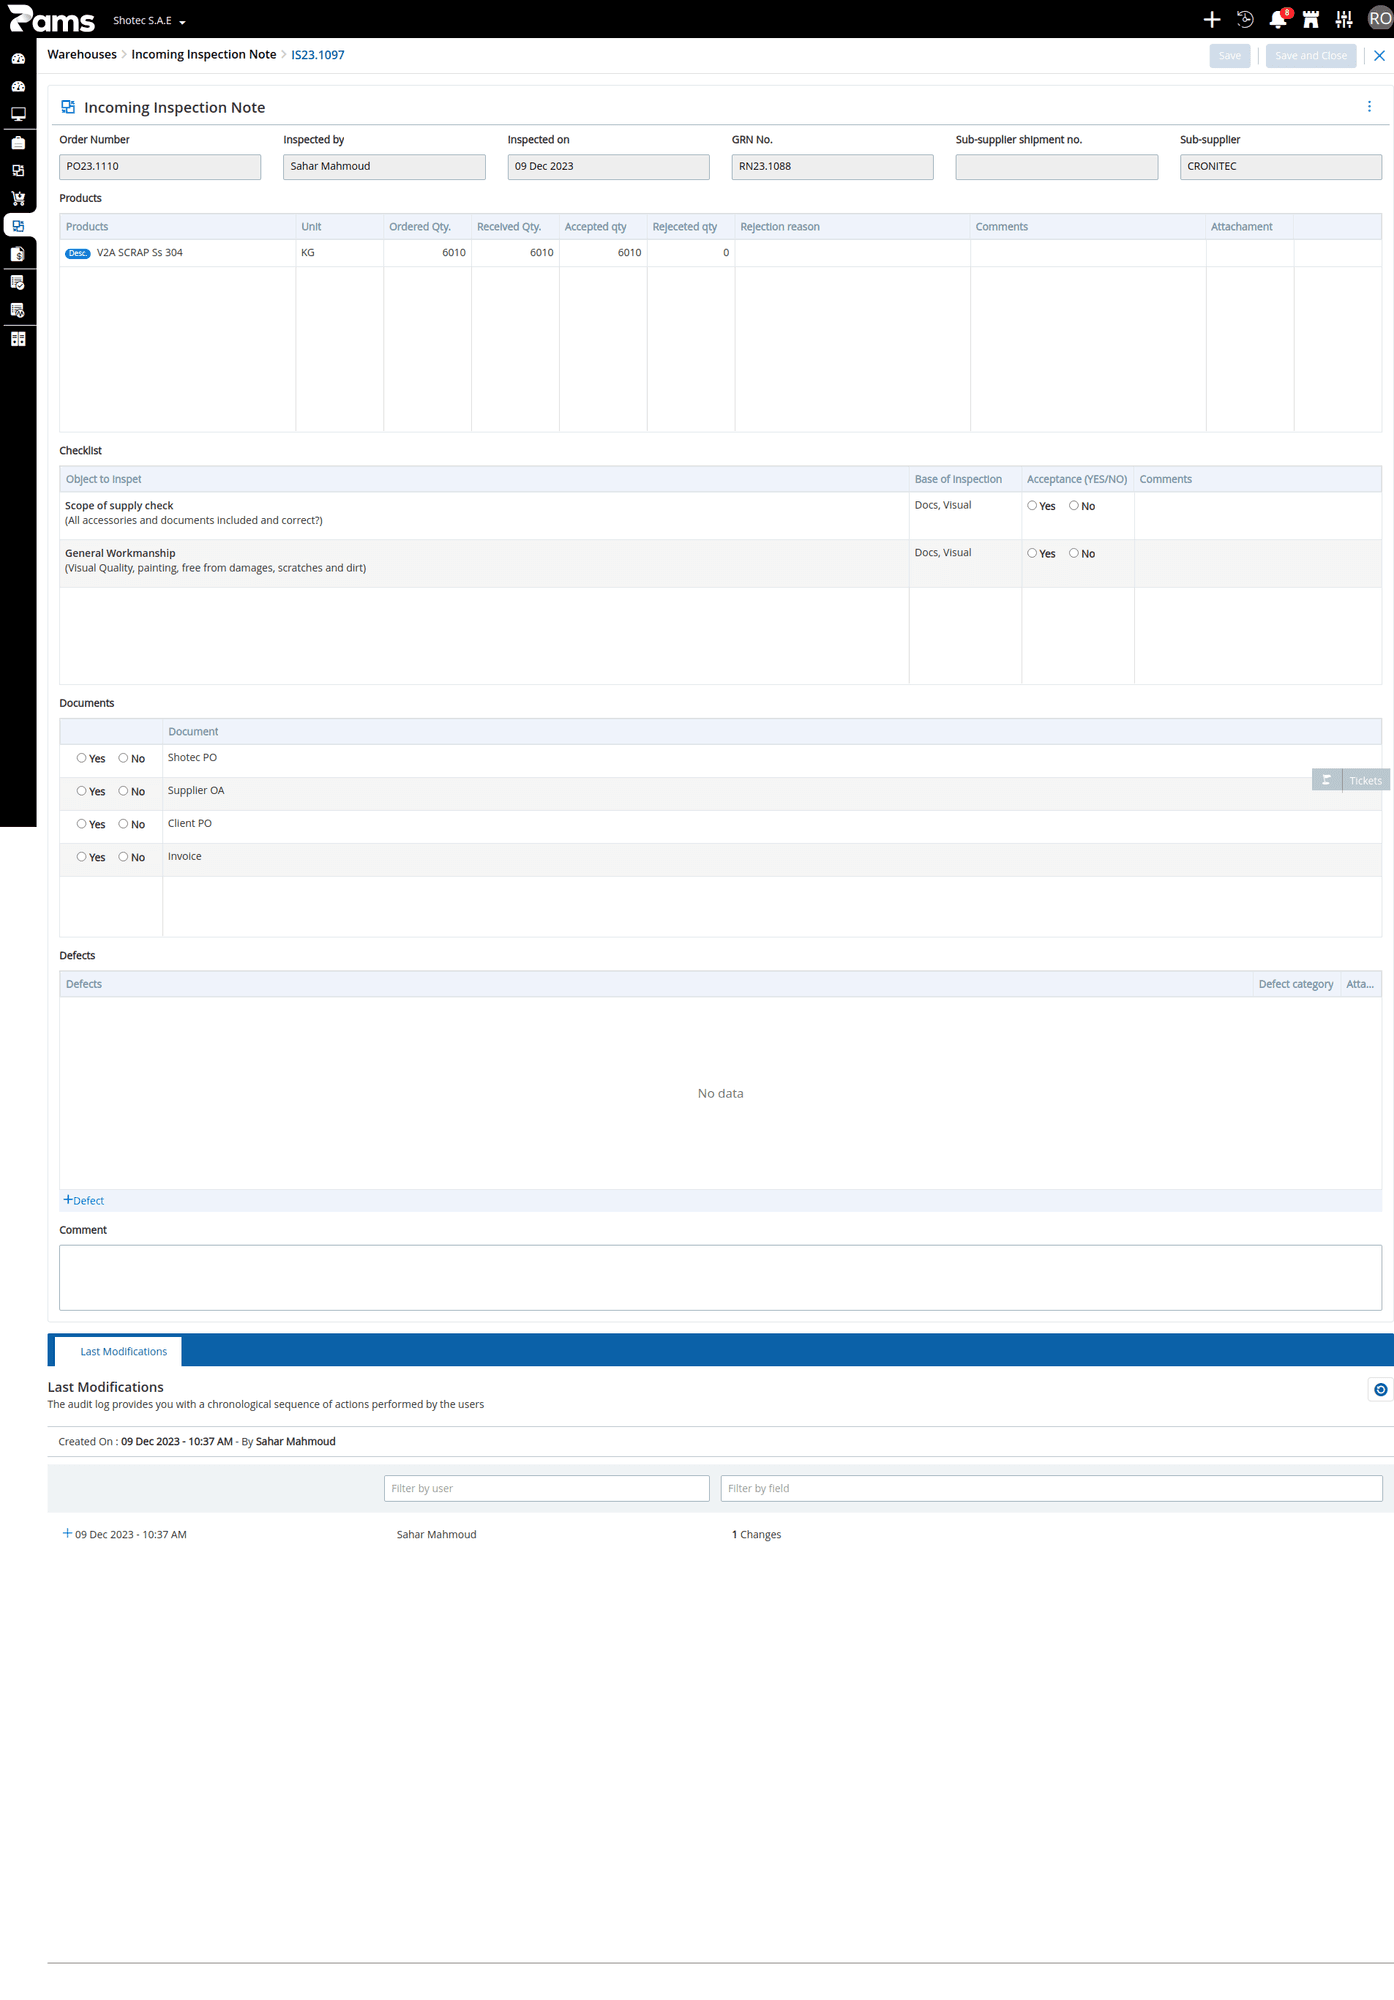1394x2000 pixels.
Task: Click the Save button
Action: coord(1230,56)
